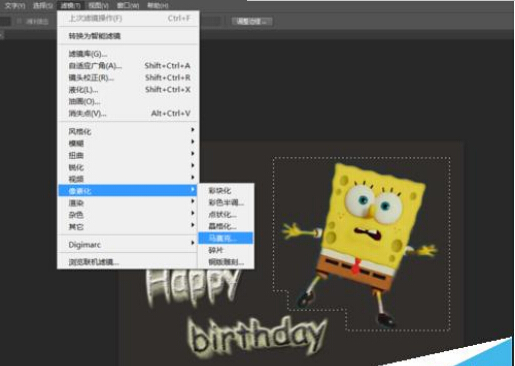Image resolution: width=515 pixels, height=366 pixels.
Task: Click the highlighted 马赛克... filter entry
Action: pos(226,238)
